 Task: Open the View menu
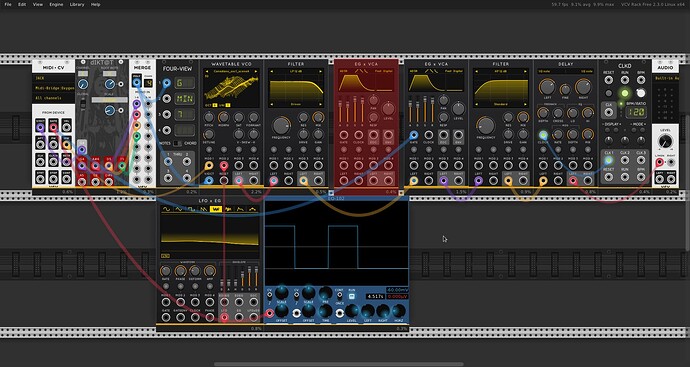tap(38, 4)
